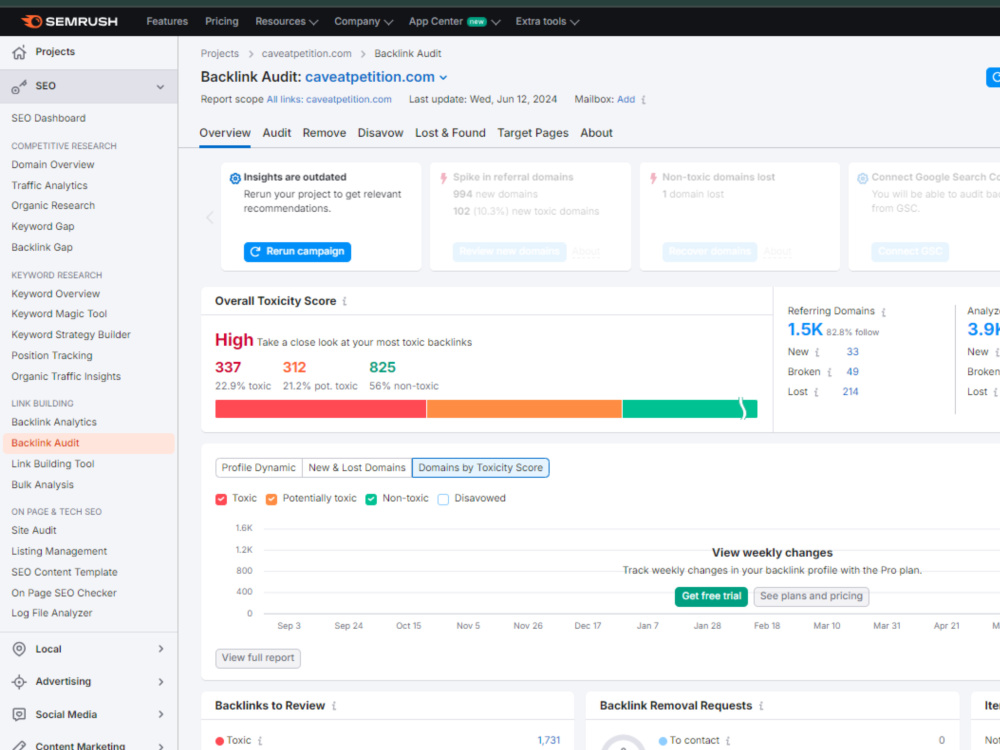Collapse the SEO sidebar section
Screen dimensions: 1000x750
(x=160, y=87)
